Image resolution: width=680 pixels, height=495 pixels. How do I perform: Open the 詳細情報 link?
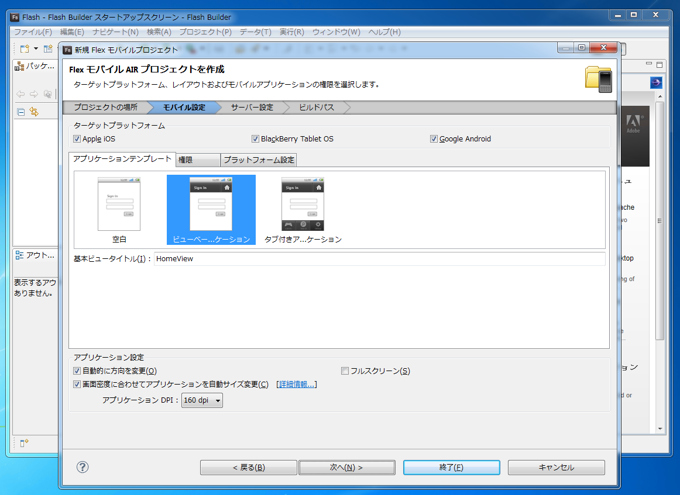[x=297, y=384]
